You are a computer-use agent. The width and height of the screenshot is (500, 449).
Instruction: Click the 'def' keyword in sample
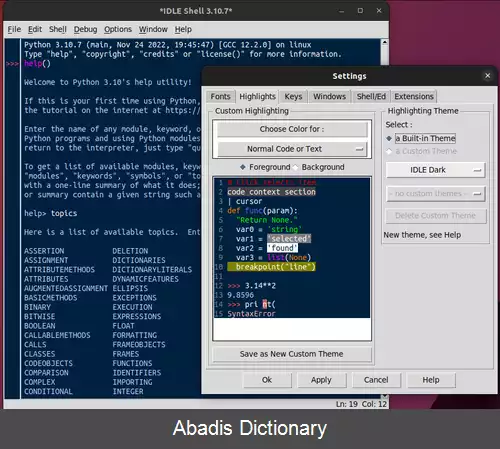pos(234,211)
